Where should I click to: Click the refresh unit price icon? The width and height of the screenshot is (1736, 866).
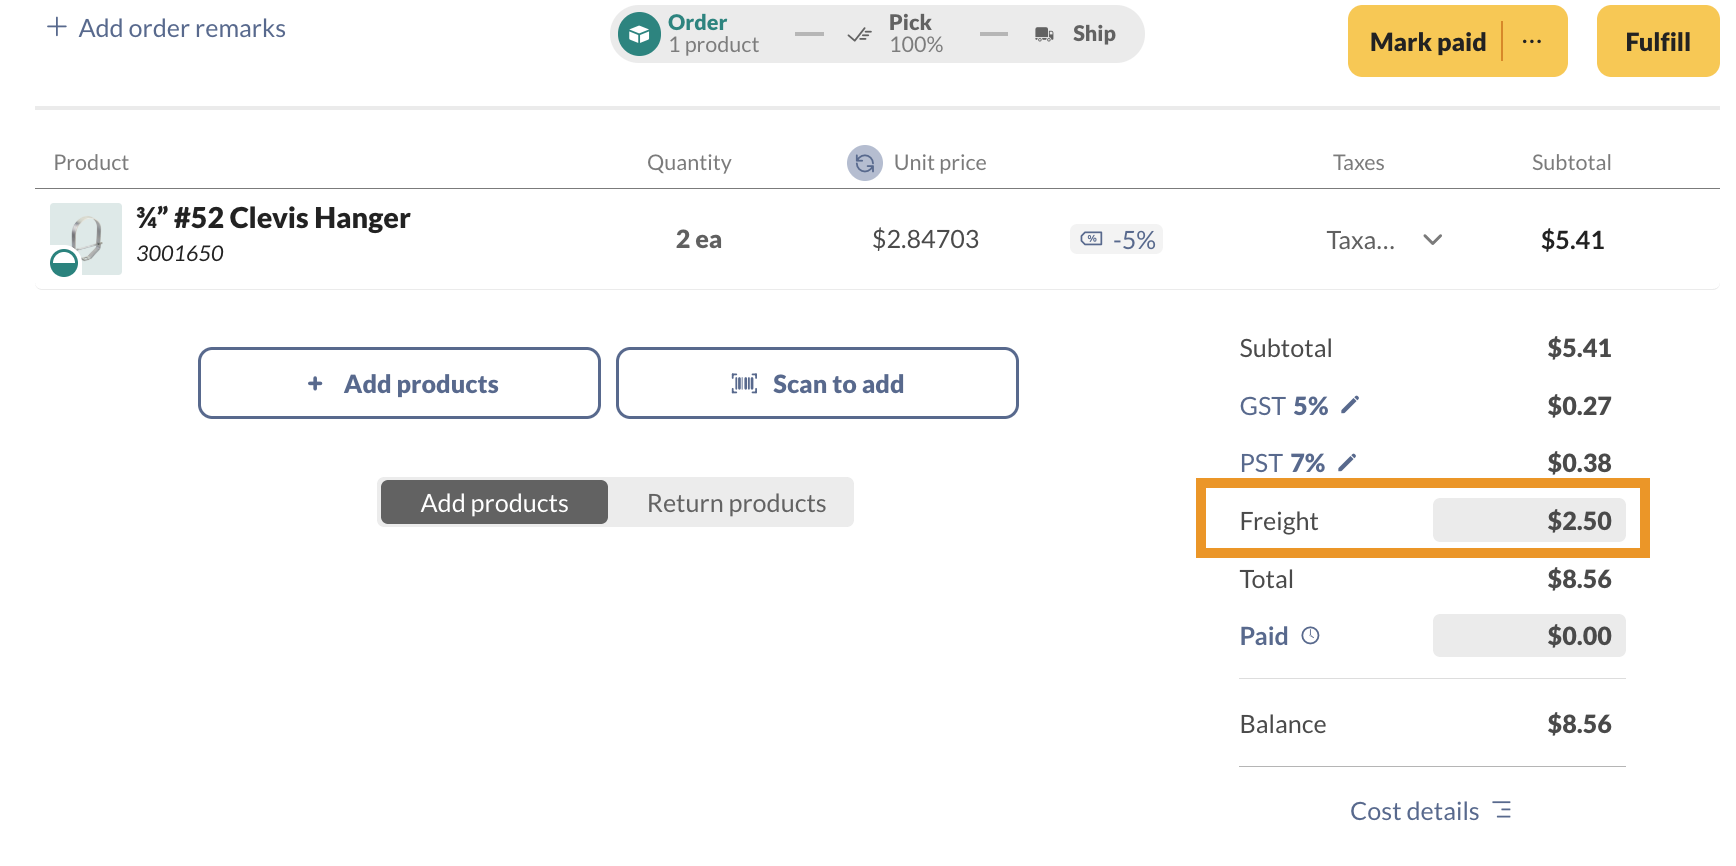pos(865,163)
